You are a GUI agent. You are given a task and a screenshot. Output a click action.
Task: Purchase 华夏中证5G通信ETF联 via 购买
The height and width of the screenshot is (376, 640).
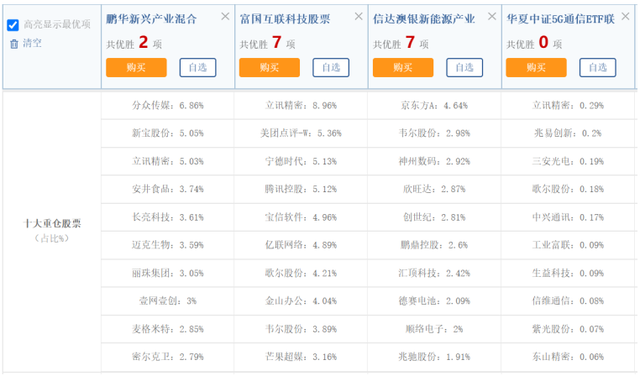[536, 67]
